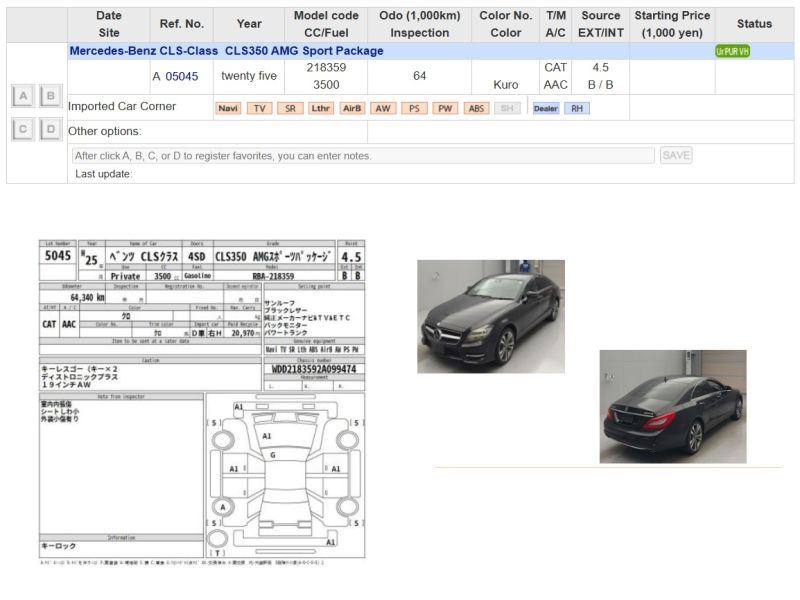Viewport: 800px width, 600px height.
Task: Click the Status column header
Action: pos(754,24)
